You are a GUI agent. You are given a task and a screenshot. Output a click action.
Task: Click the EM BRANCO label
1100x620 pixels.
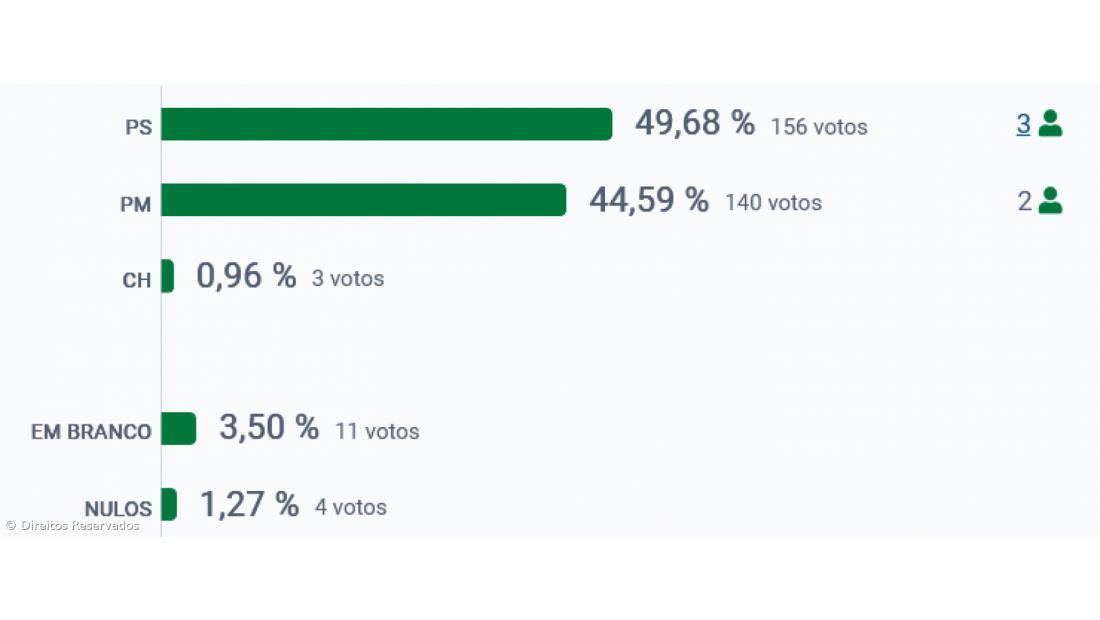(91, 432)
